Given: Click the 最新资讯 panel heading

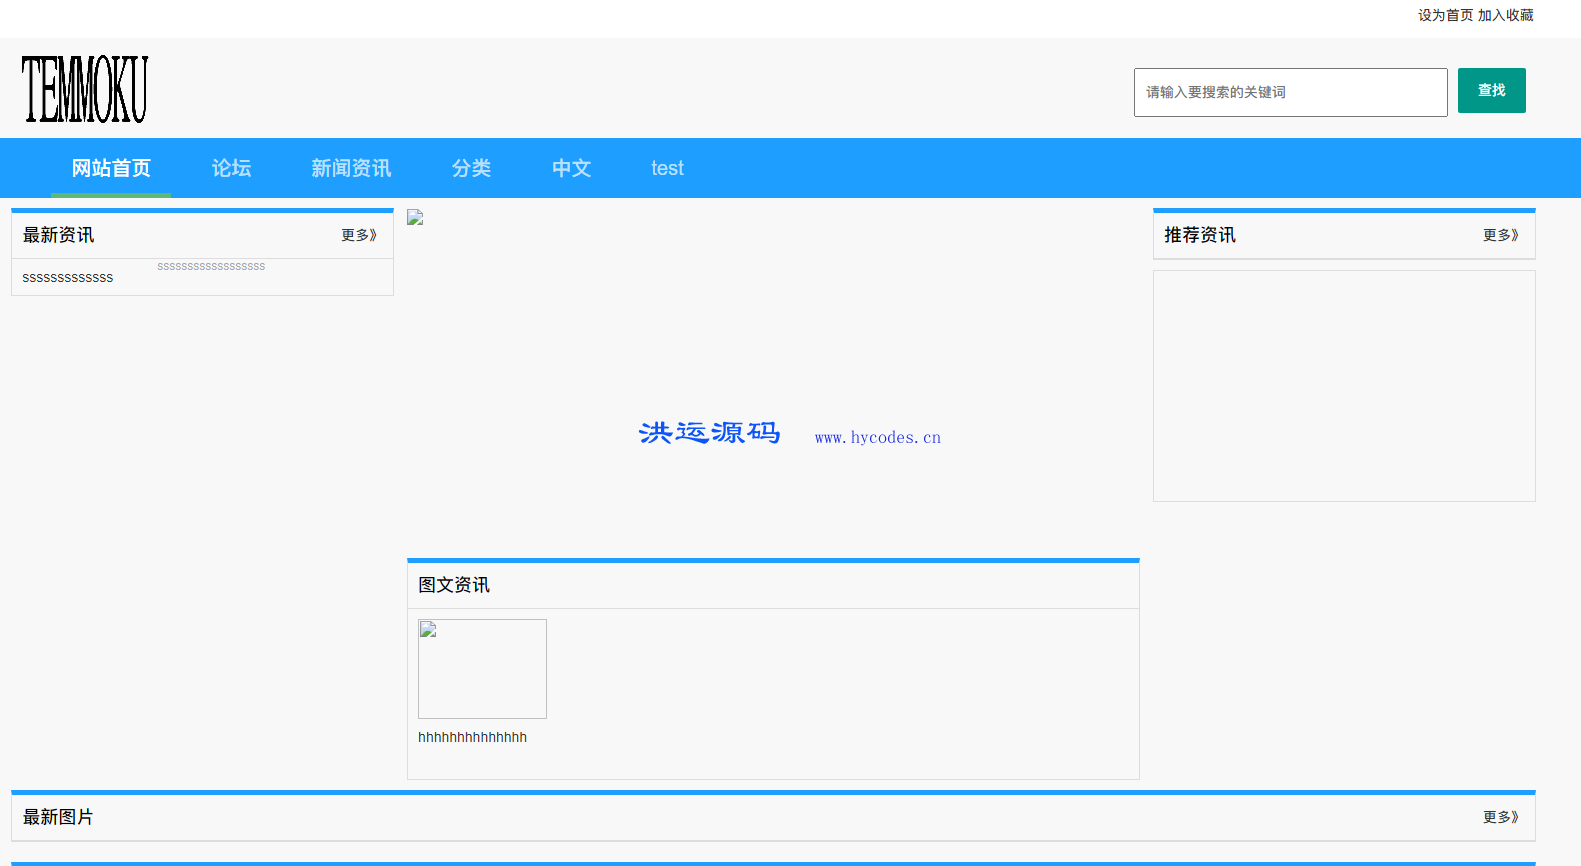Looking at the screenshot, I should pos(59,235).
